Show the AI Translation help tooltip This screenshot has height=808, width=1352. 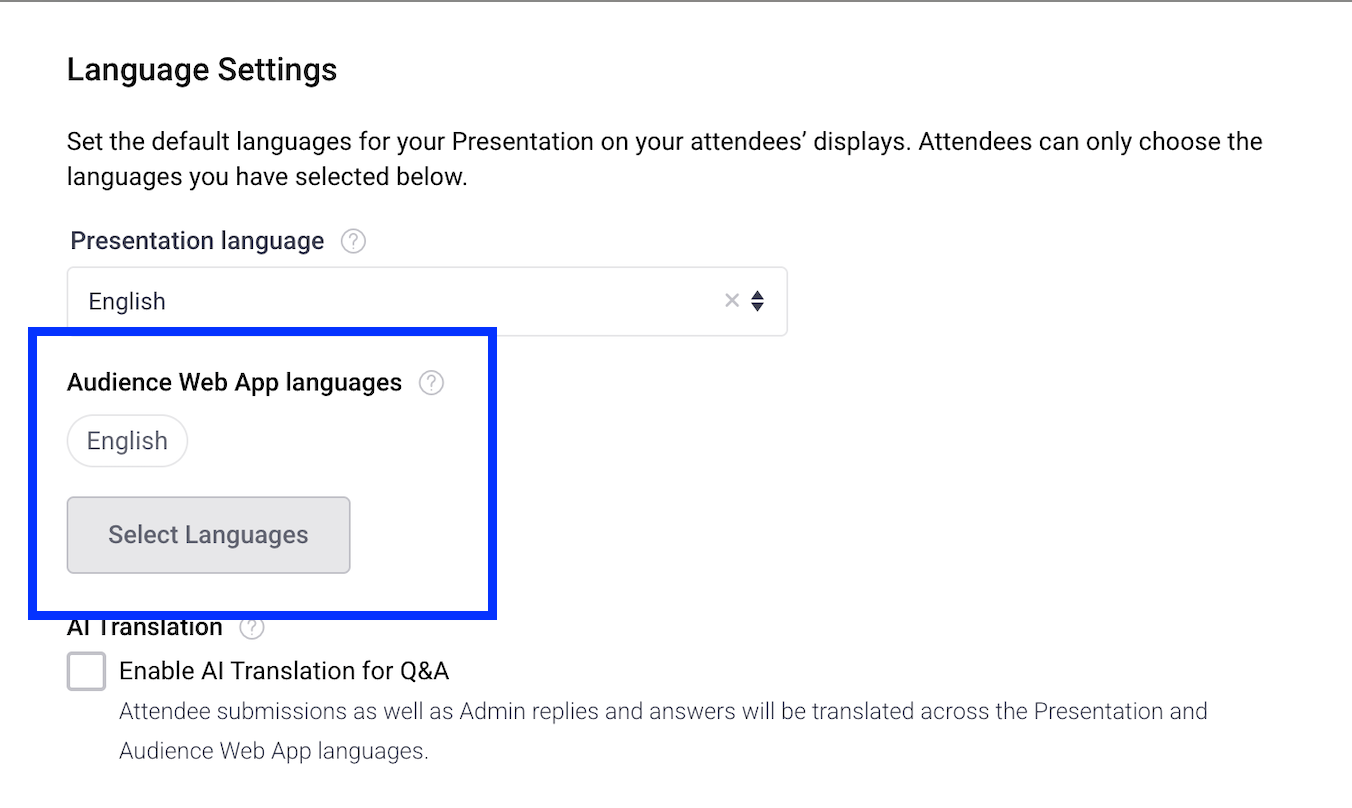tap(252, 628)
